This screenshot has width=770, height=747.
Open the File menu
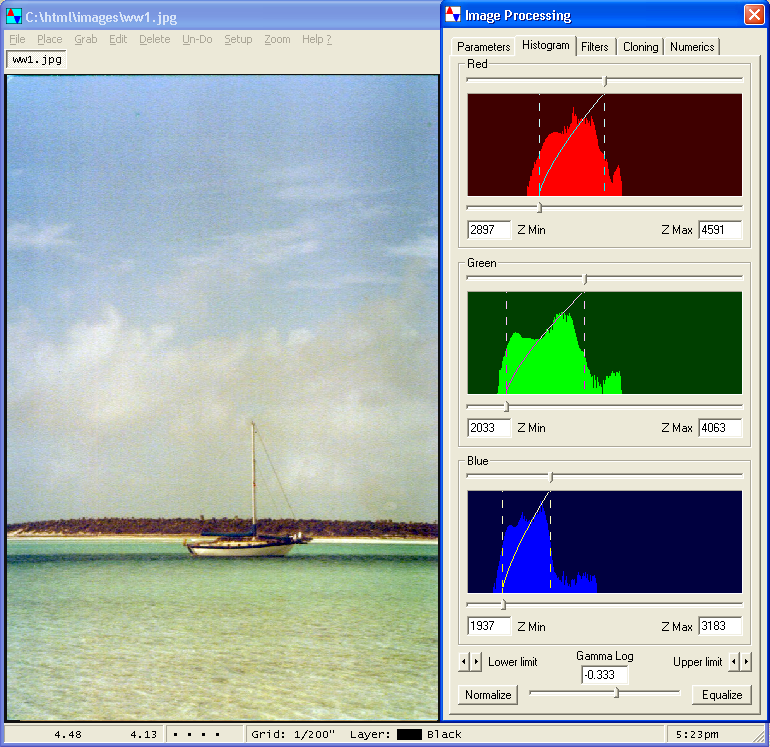coord(17,39)
